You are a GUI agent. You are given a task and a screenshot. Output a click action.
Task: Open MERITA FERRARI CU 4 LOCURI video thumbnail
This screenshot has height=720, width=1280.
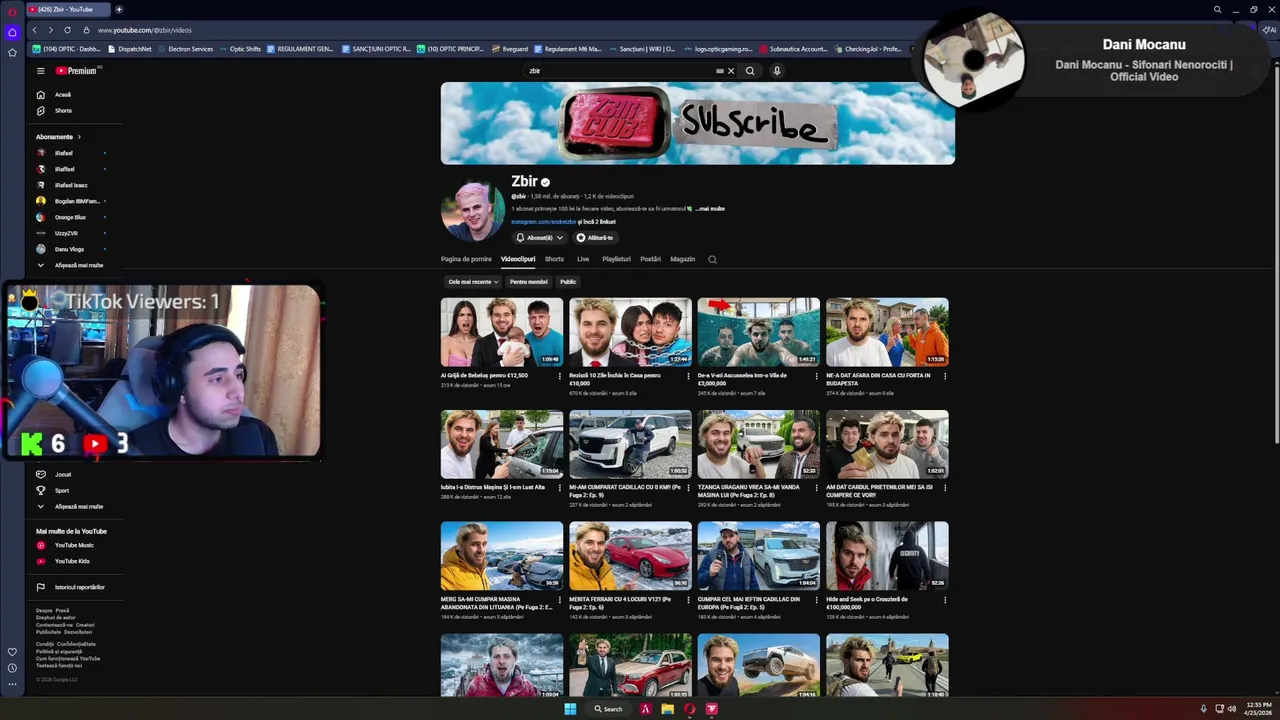point(630,556)
